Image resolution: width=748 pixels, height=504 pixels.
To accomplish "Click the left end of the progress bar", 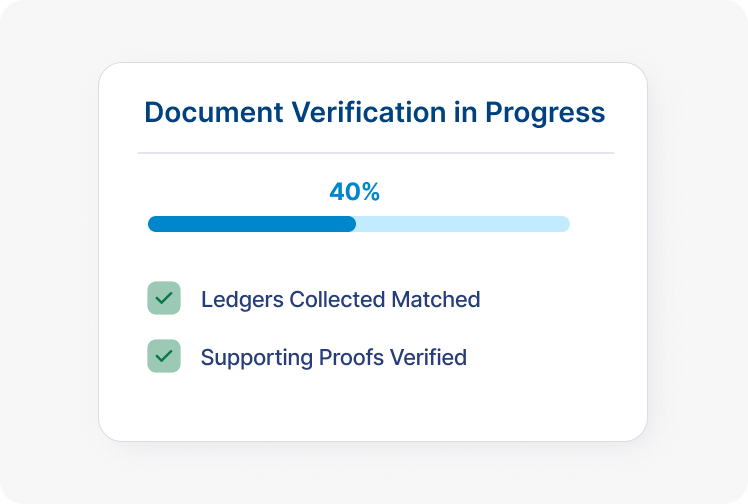I will (x=153, y=224).
